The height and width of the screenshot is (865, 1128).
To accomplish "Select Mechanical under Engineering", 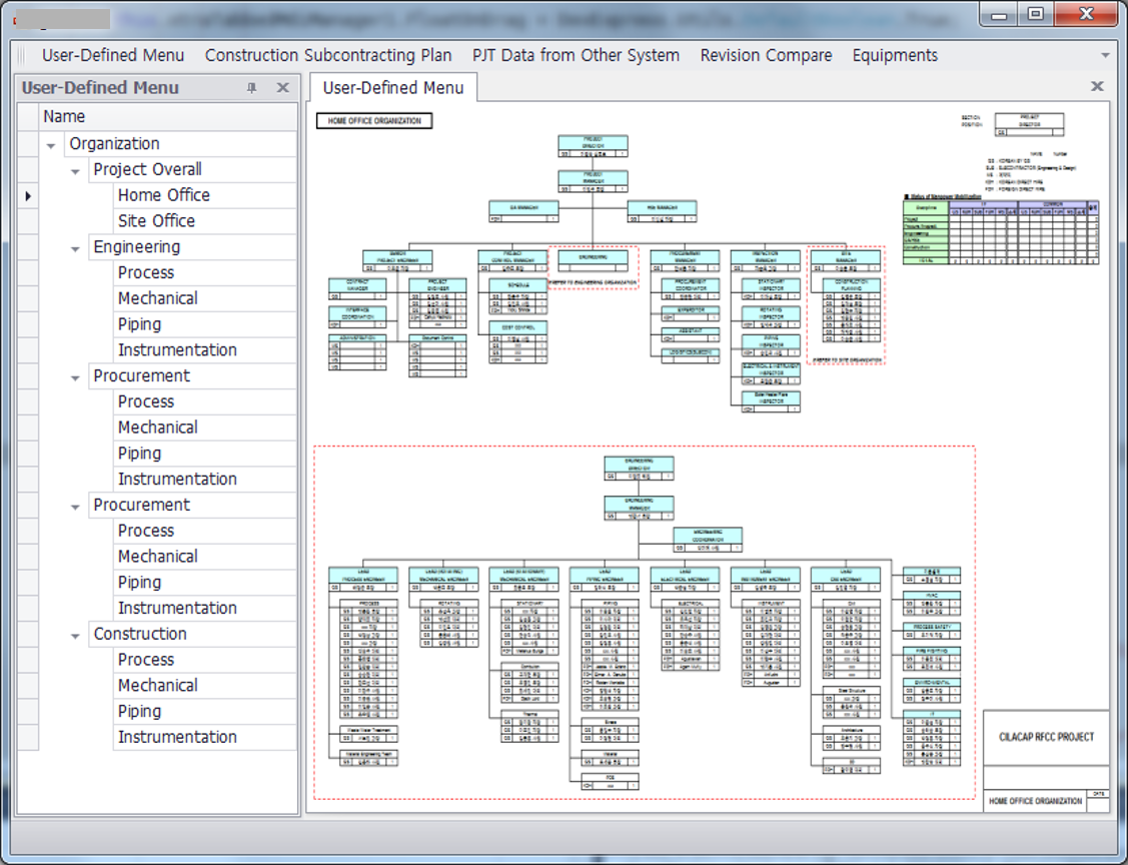I will [x=157, y=298].
